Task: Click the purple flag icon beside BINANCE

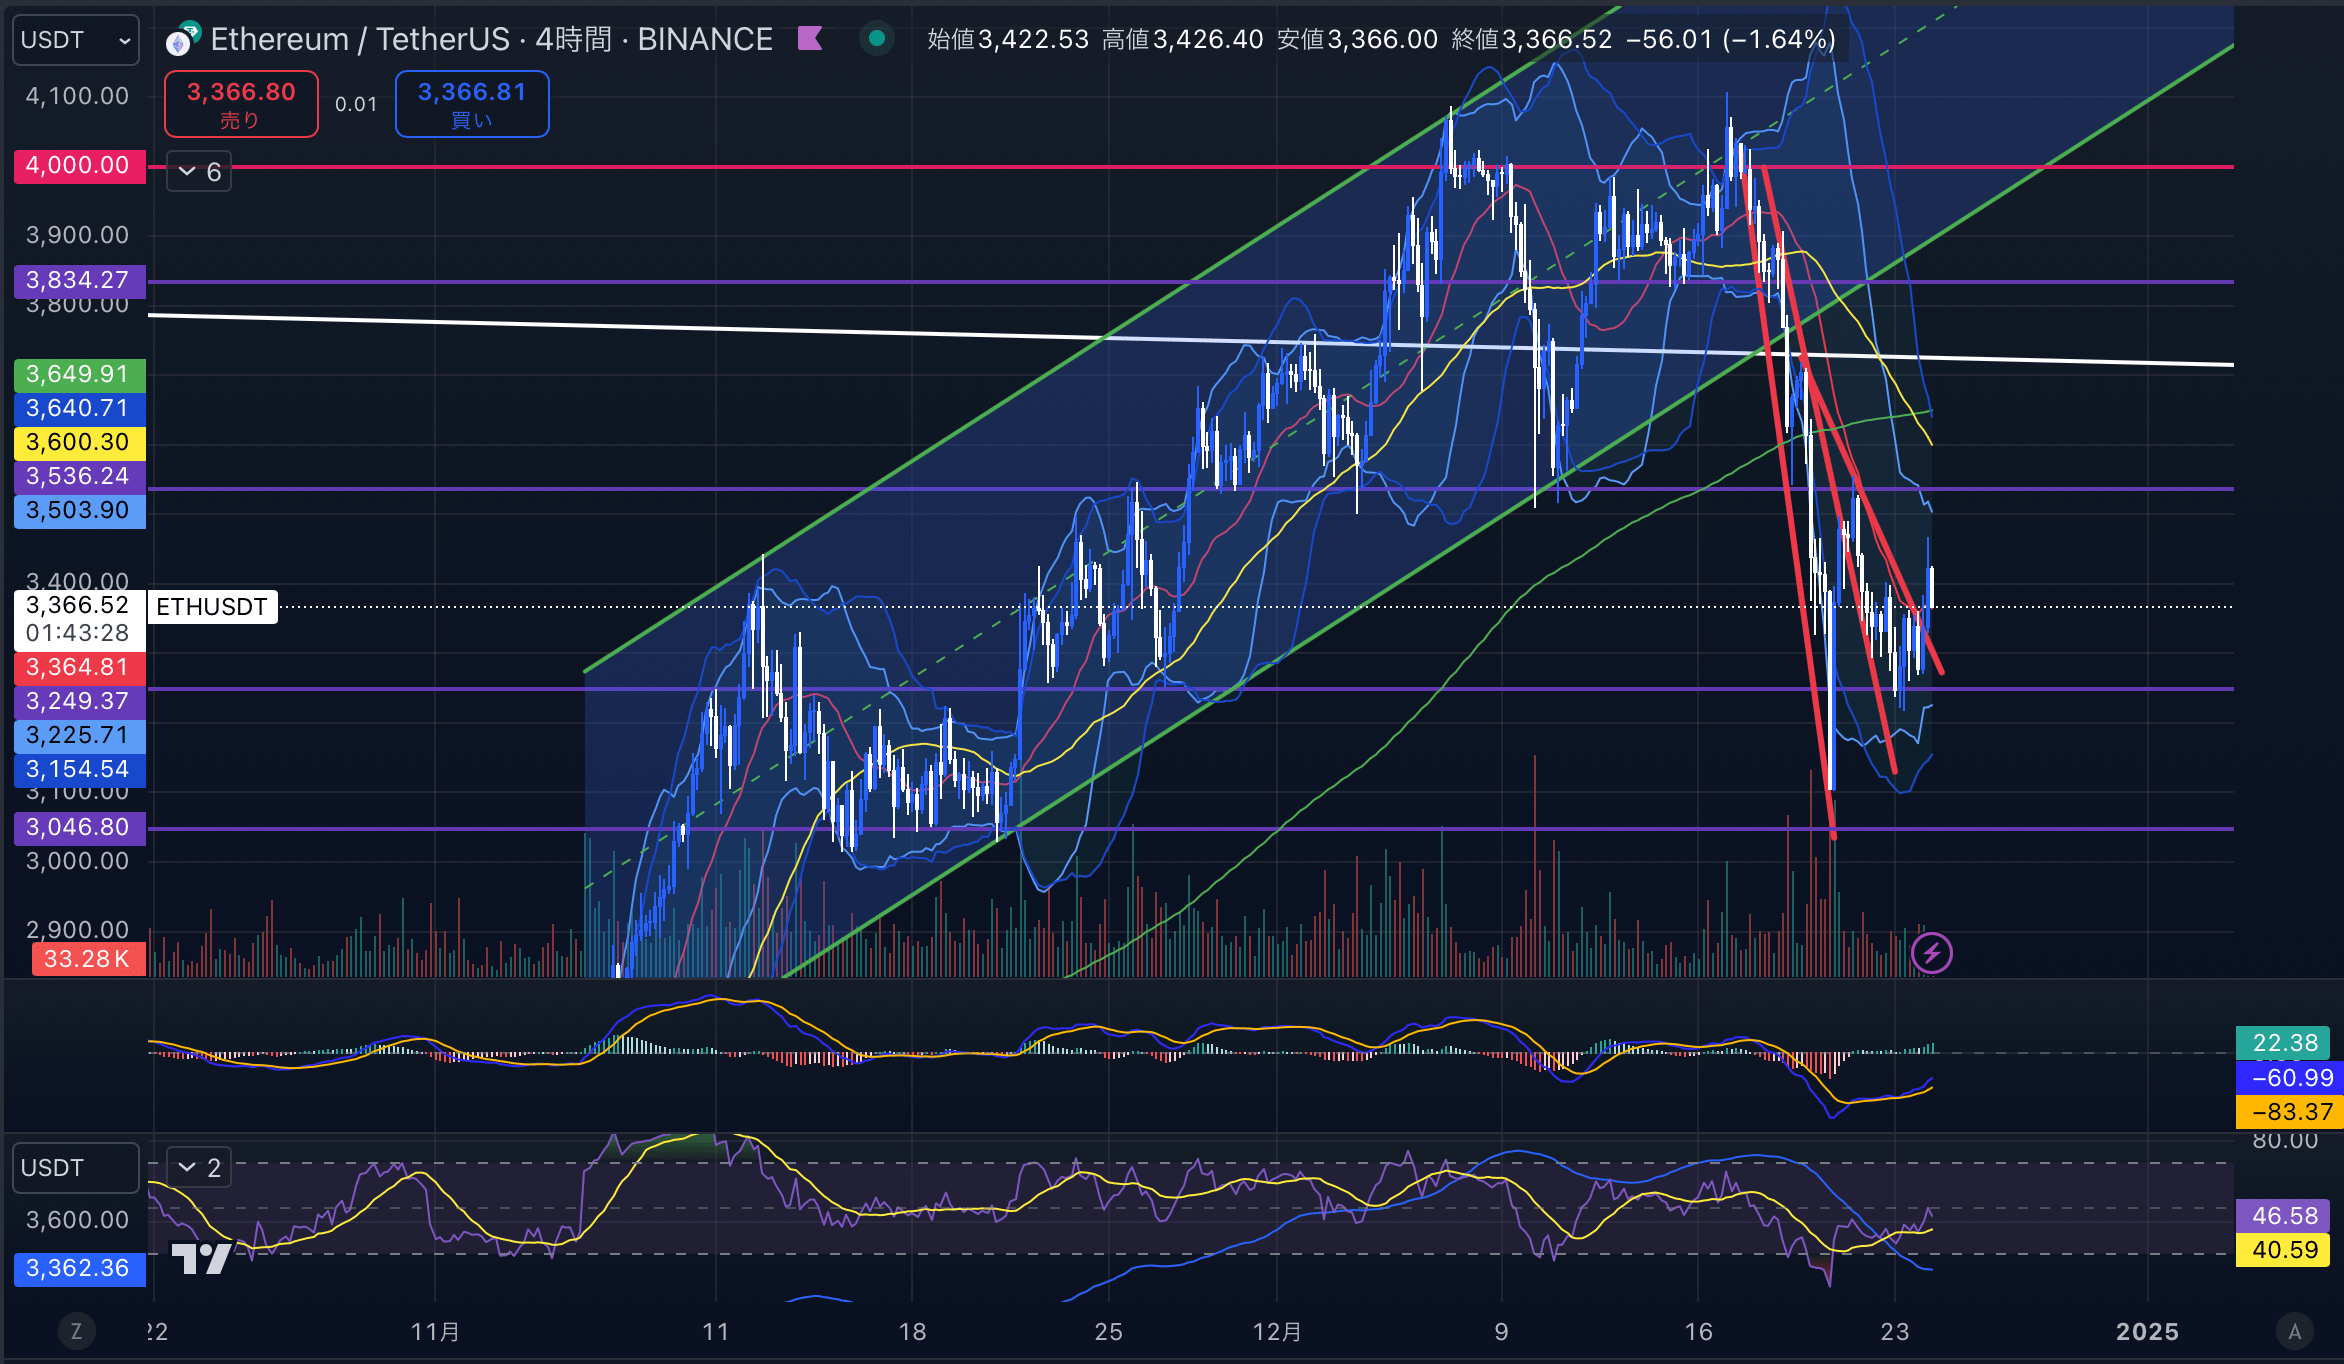Action: click(810, 39)
